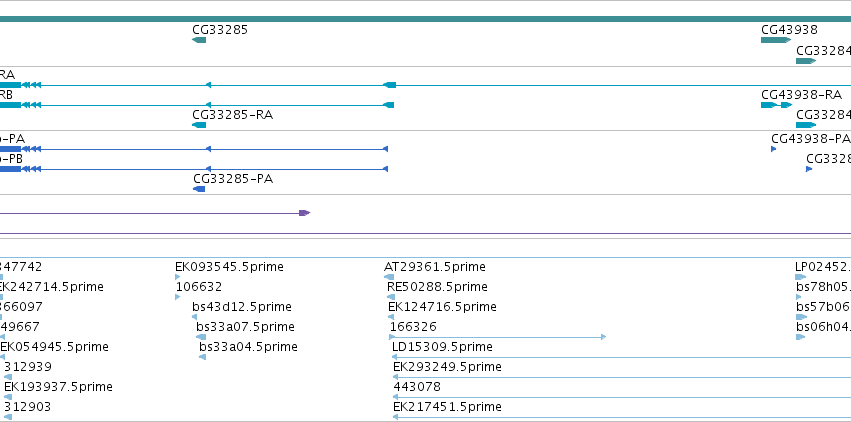Viewport: 851px width, 422px height.
Task: Click the EK124716.5prime label
Action: 442,306
